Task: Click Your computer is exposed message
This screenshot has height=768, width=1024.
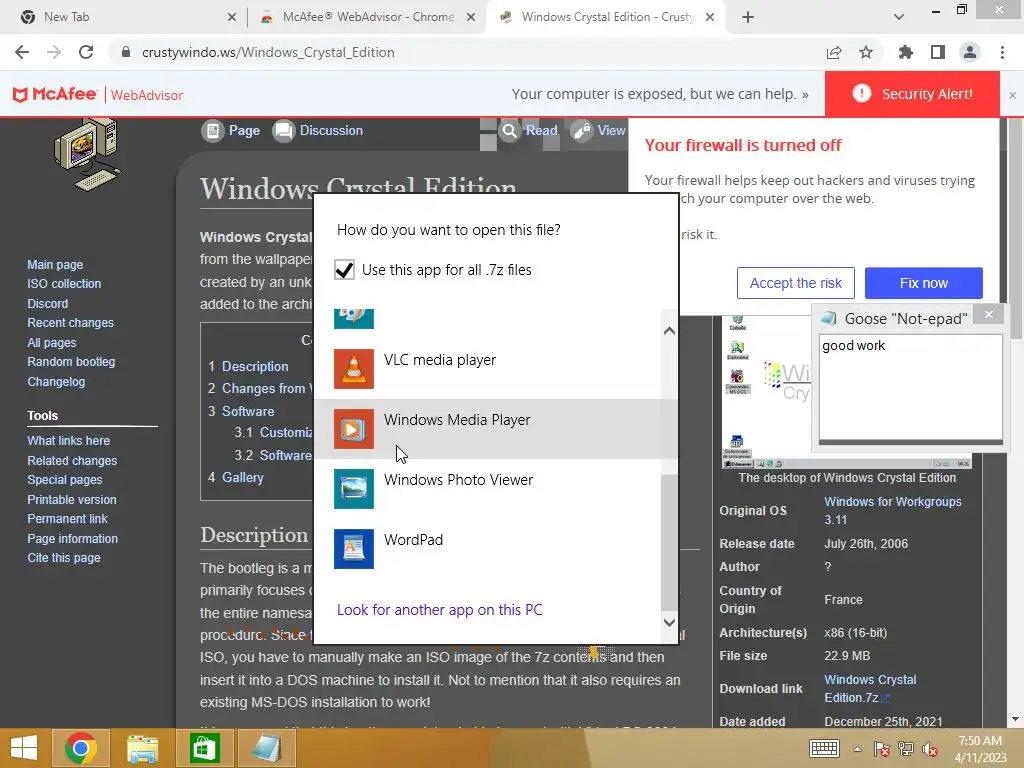Action: pyautogui.click(x=660, y=94)
